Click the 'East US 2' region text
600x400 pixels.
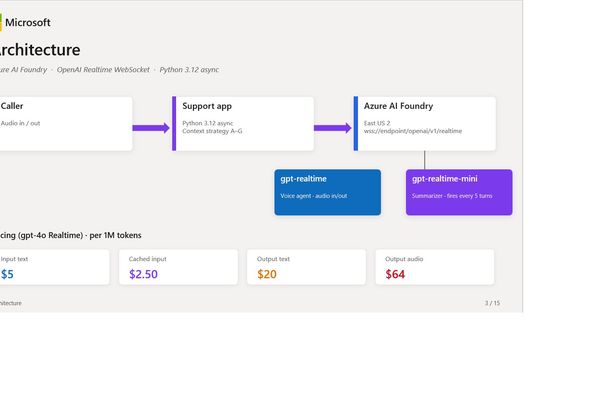377,123
